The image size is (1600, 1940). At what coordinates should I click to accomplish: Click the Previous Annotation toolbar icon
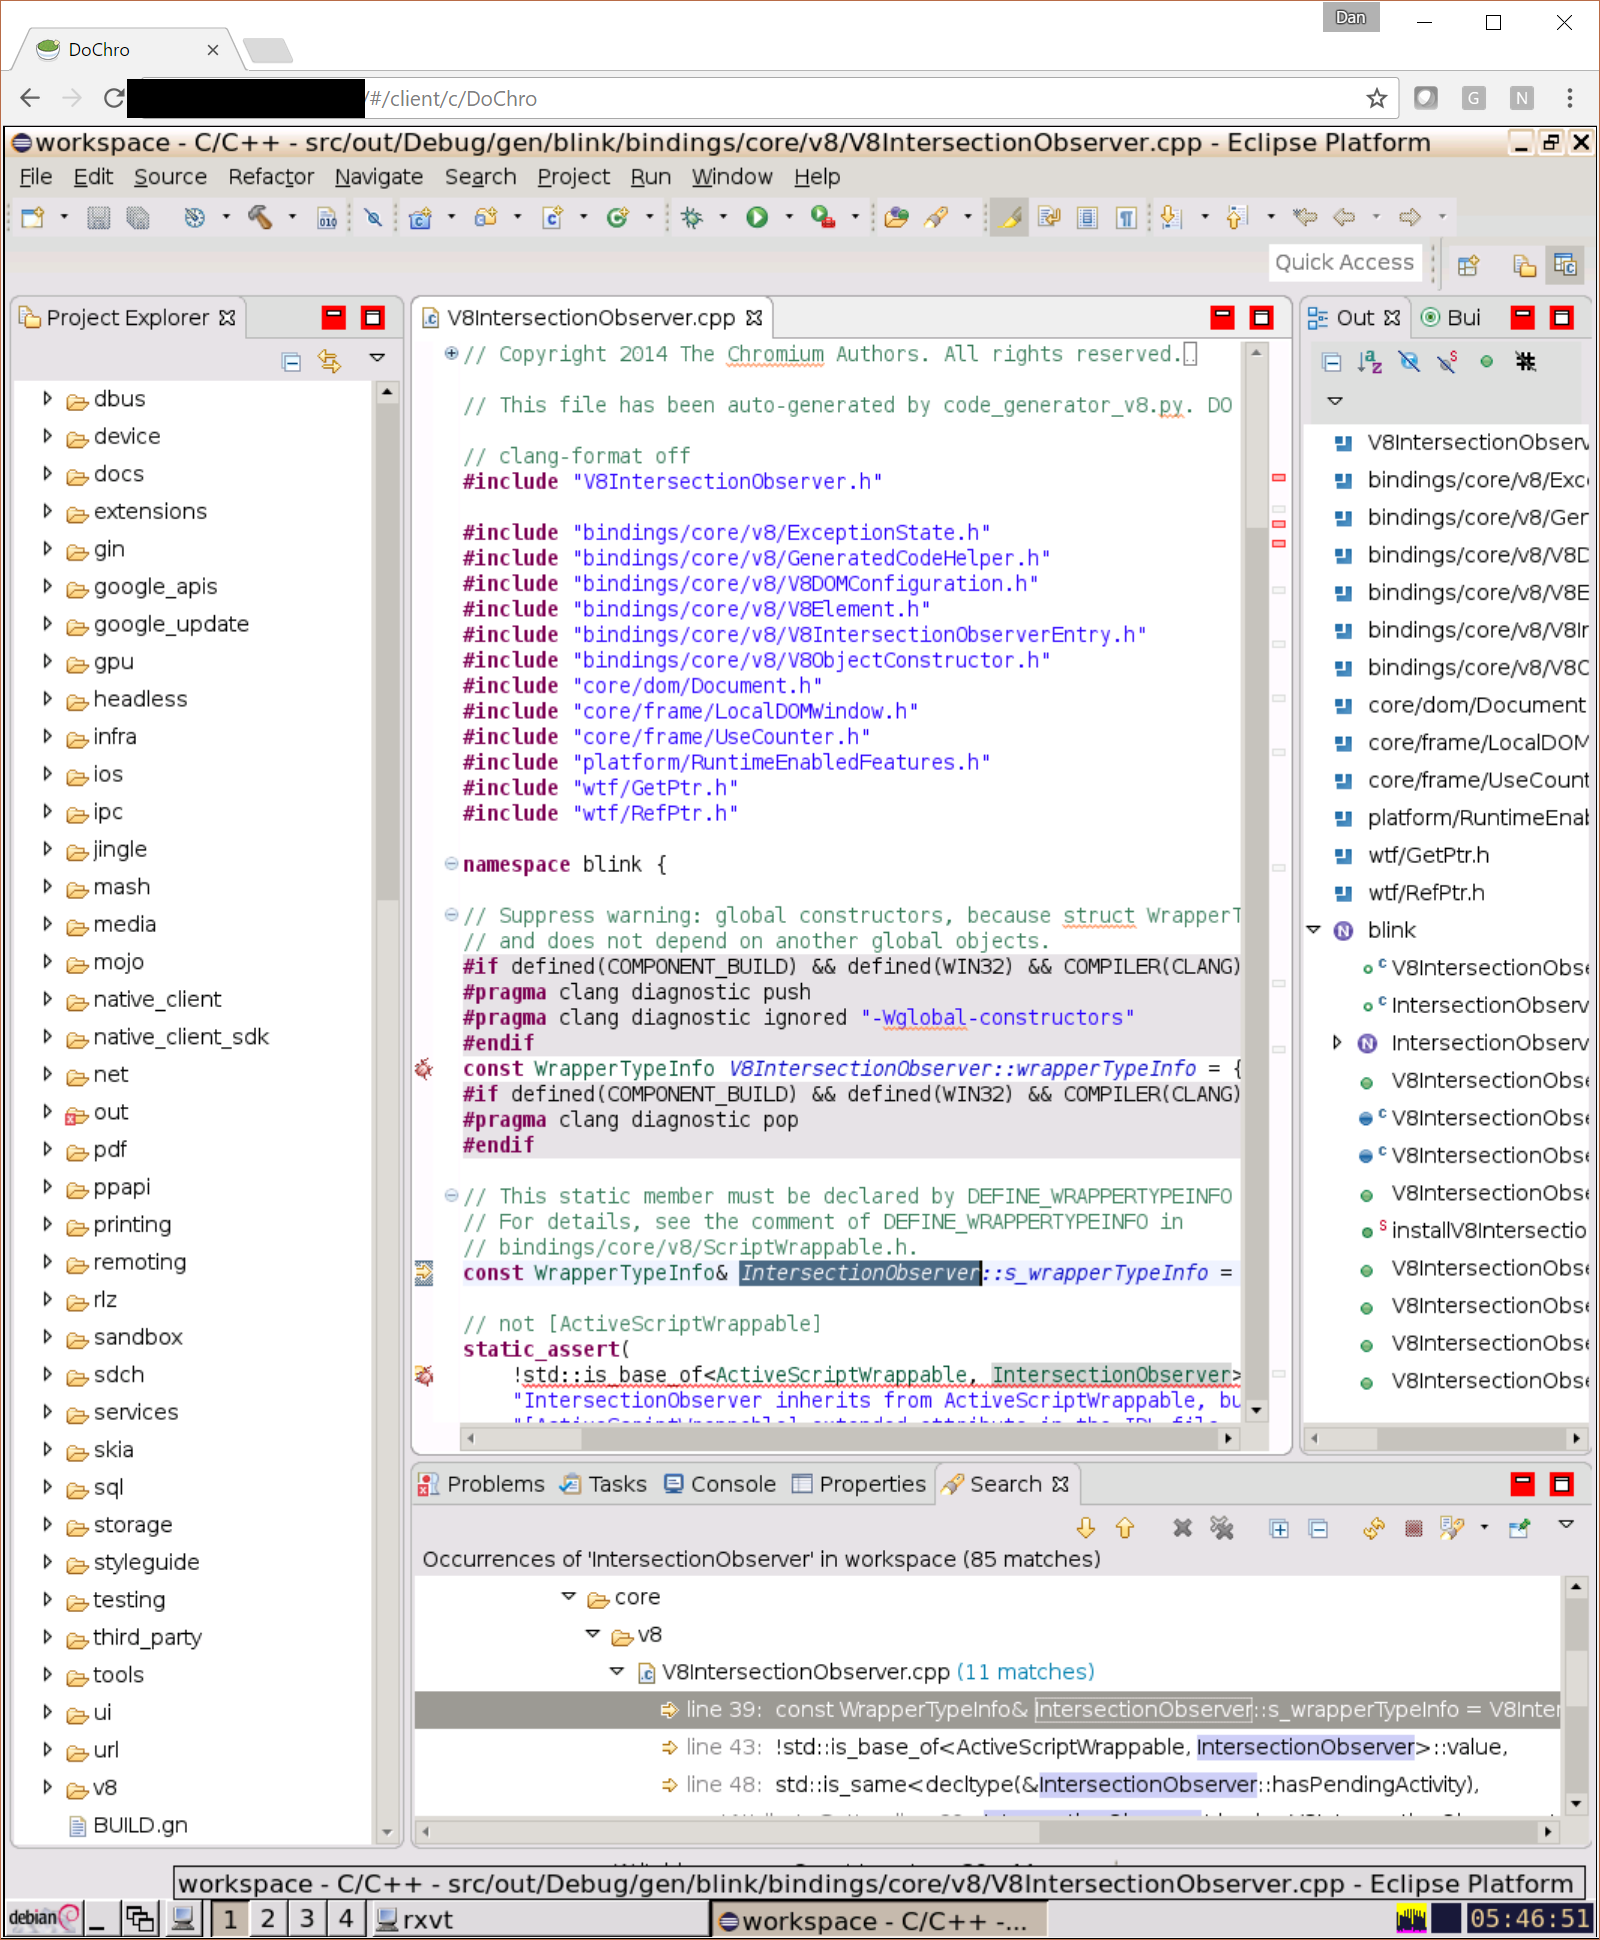pos(1237,217)
